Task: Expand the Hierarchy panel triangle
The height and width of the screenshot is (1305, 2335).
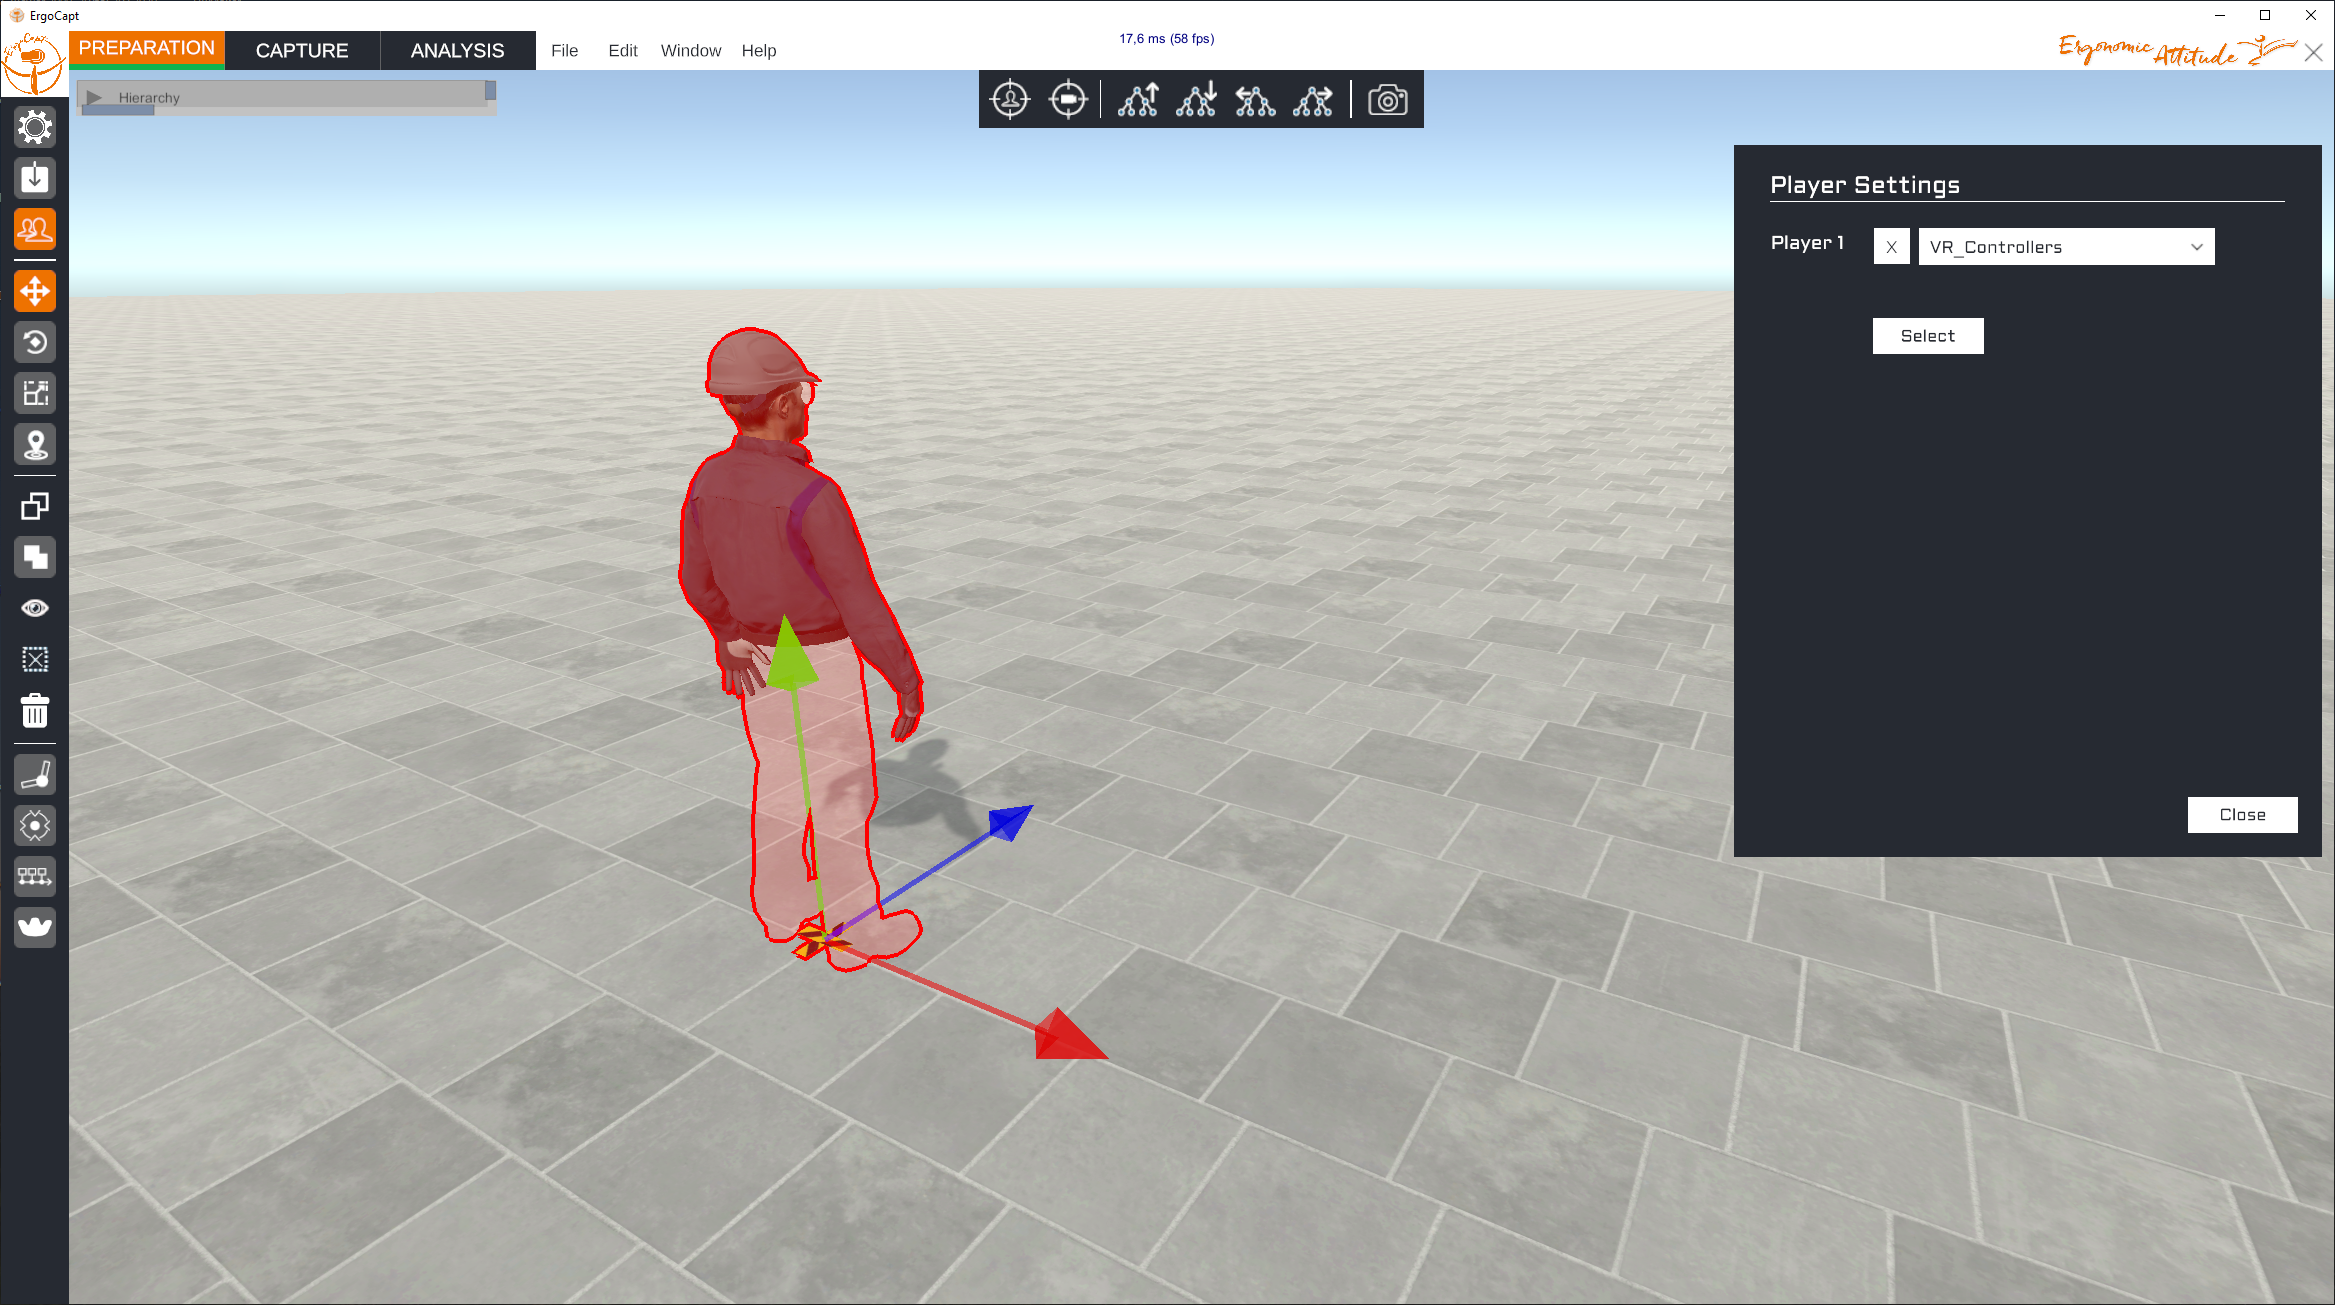Action: click(95, 97)
